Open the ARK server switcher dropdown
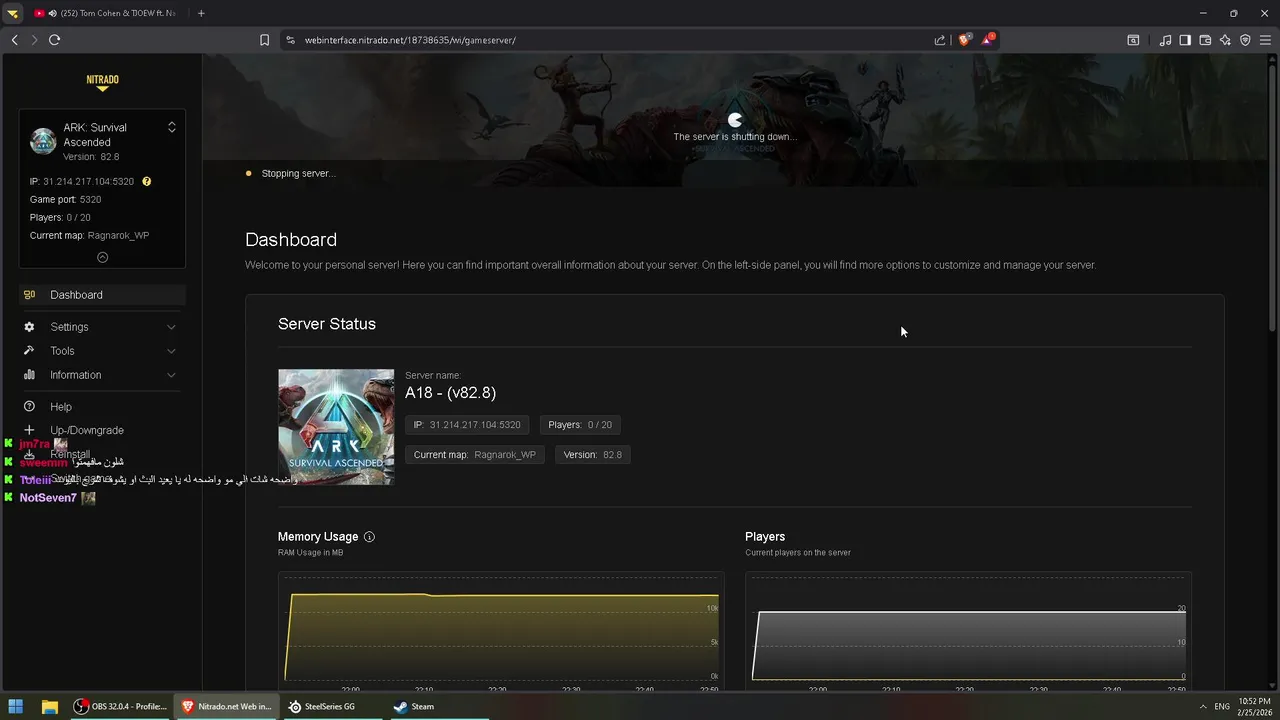Screen dimensions: 1280x720 tap(171, 127)
